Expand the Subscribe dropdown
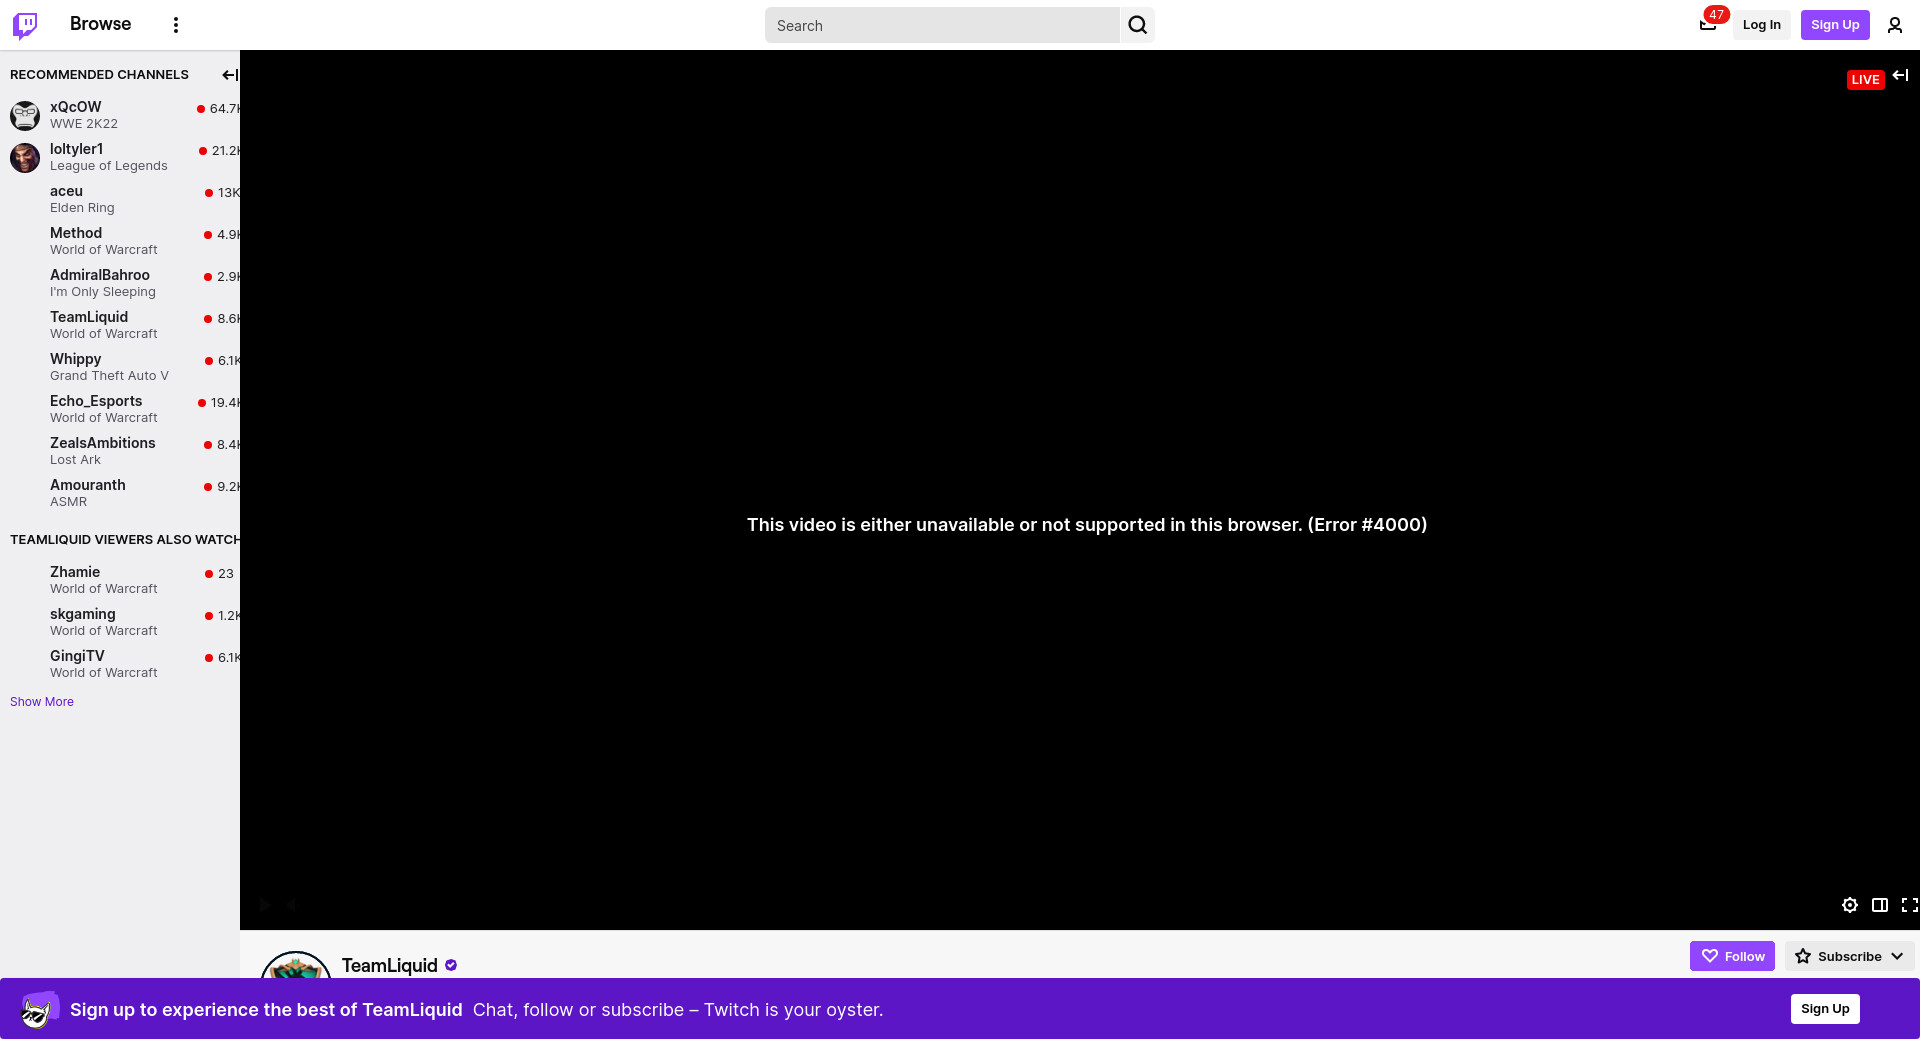Viewport: 1920px width, 1040px height. (1897, 956)
